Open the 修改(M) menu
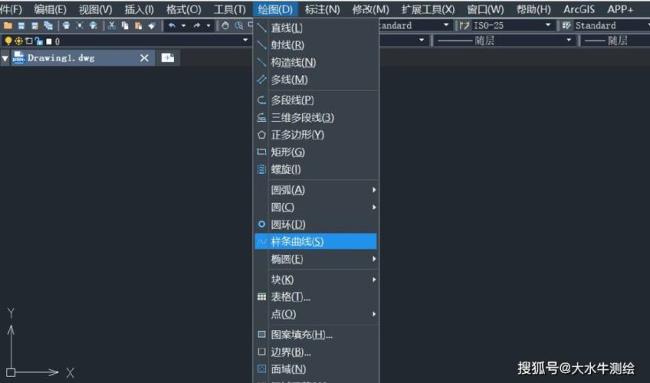Screen dimensions: 650x383 tap(371, 9)
